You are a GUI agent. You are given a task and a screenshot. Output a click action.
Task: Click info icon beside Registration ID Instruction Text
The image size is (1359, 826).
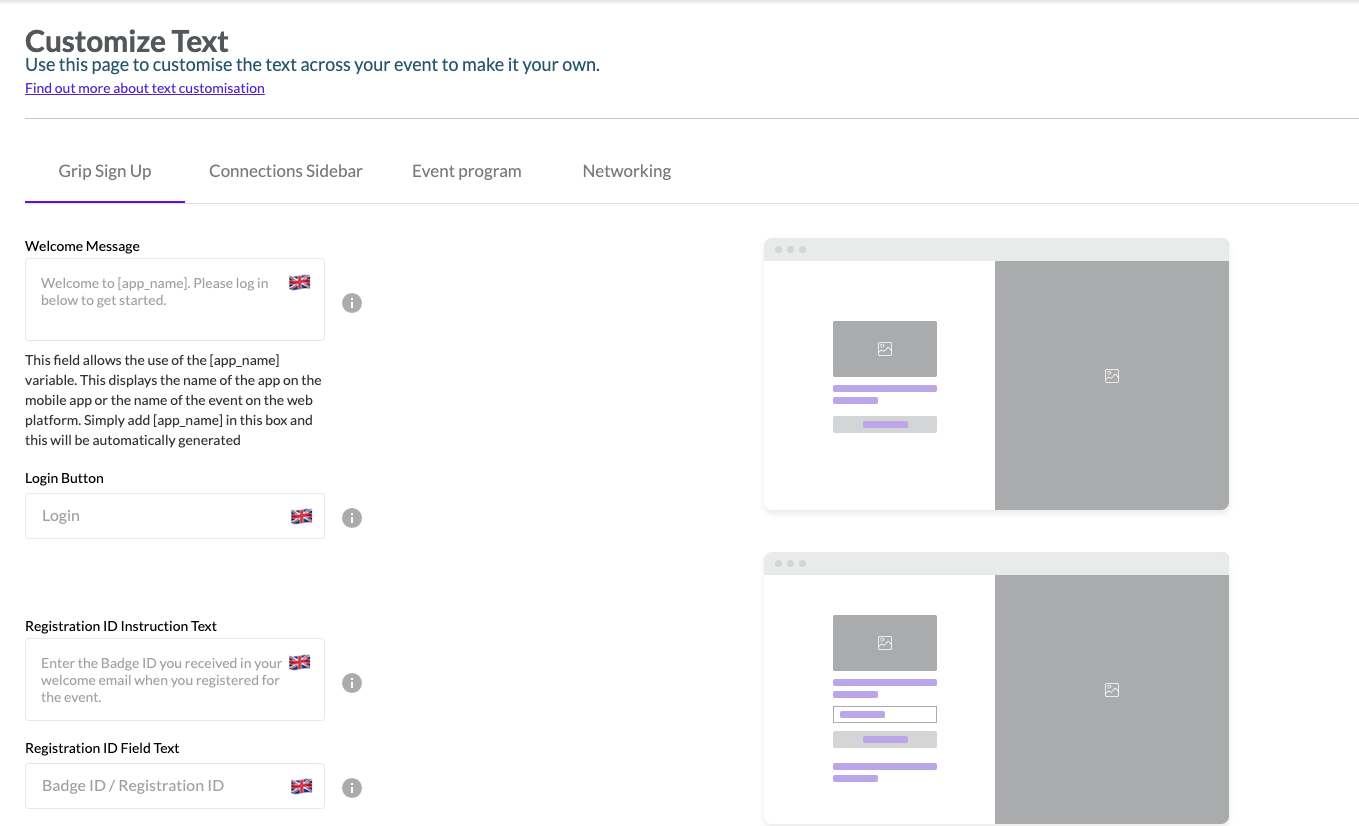pyautogui.click(x=352, y=683)
